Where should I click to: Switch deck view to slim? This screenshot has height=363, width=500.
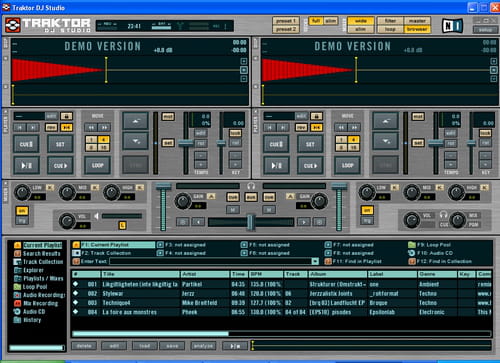(x=330, y=21)
